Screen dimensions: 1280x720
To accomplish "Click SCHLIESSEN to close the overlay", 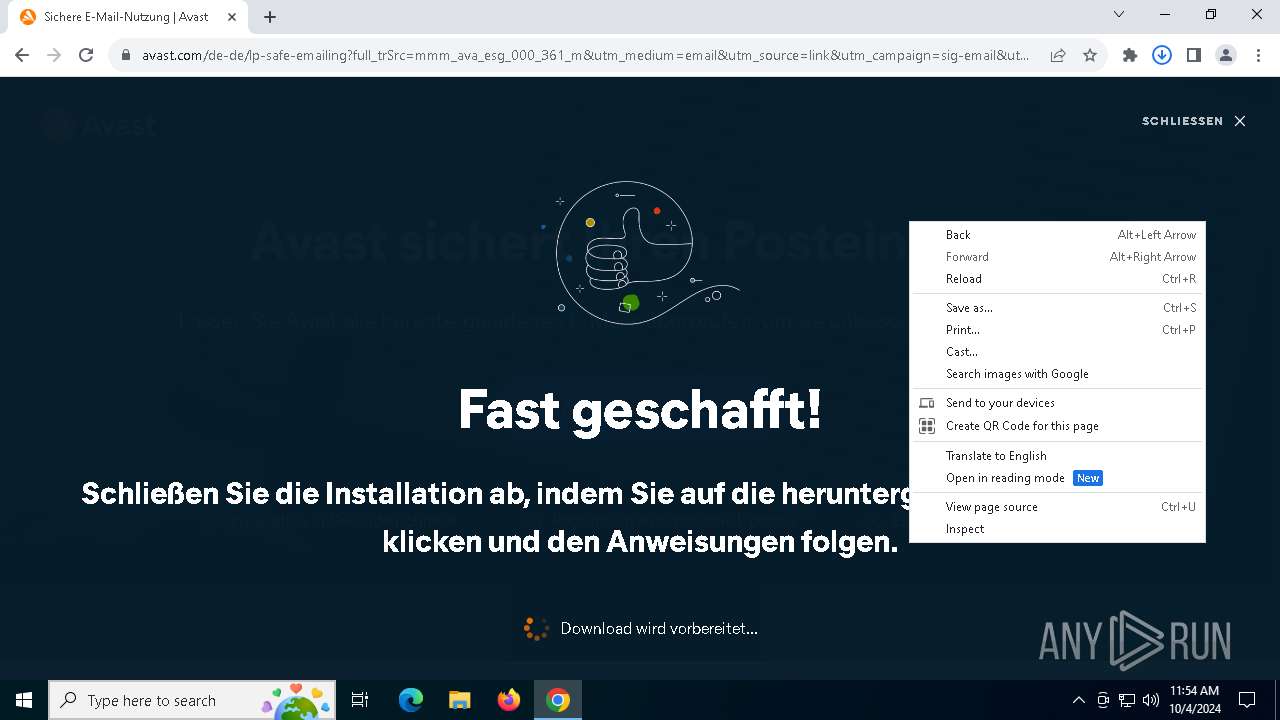I will pos(1194,121).
